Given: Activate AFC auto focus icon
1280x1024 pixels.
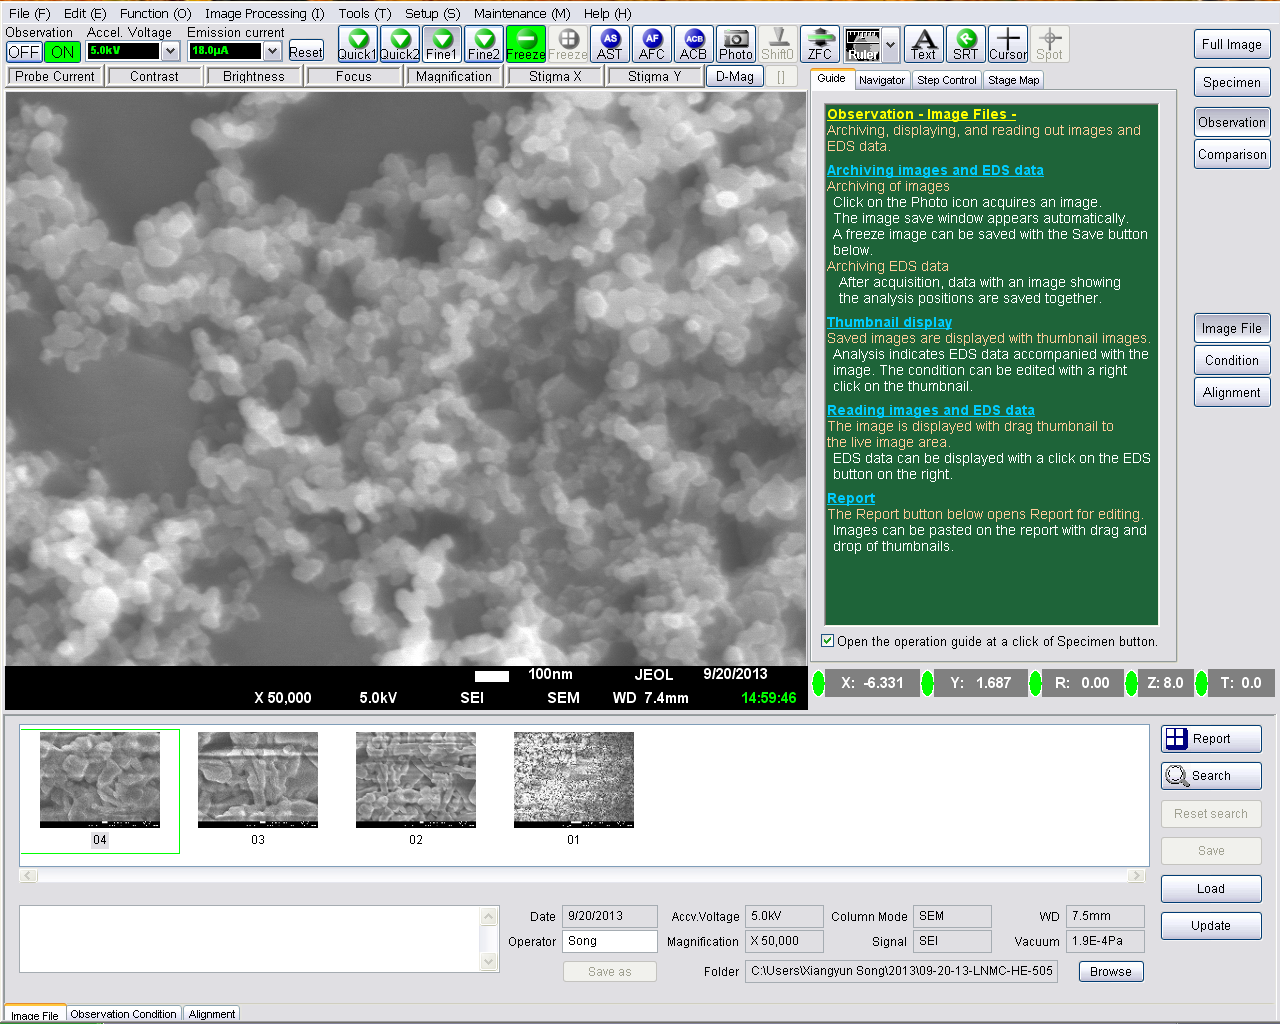Looking at the screenshot, I should coord(651,44).
